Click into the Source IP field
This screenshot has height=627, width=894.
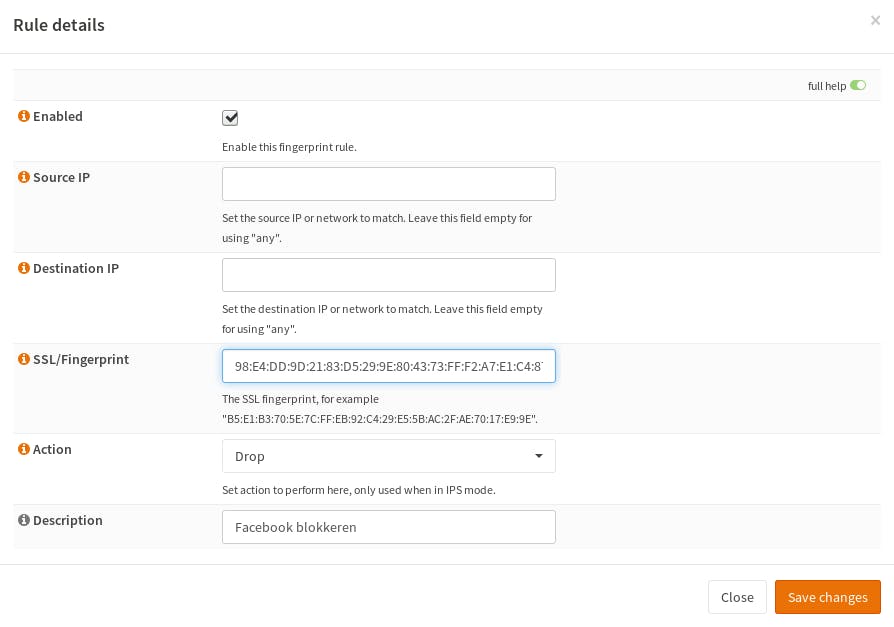tap(388, 184)
